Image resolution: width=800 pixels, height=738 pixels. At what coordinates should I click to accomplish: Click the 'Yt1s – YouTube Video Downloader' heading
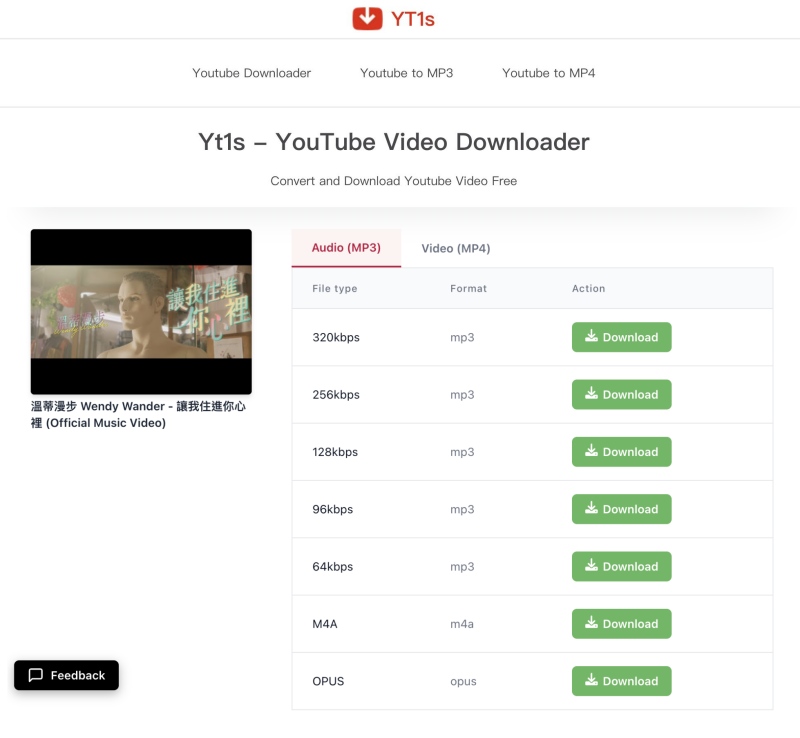tap(394, 142)
